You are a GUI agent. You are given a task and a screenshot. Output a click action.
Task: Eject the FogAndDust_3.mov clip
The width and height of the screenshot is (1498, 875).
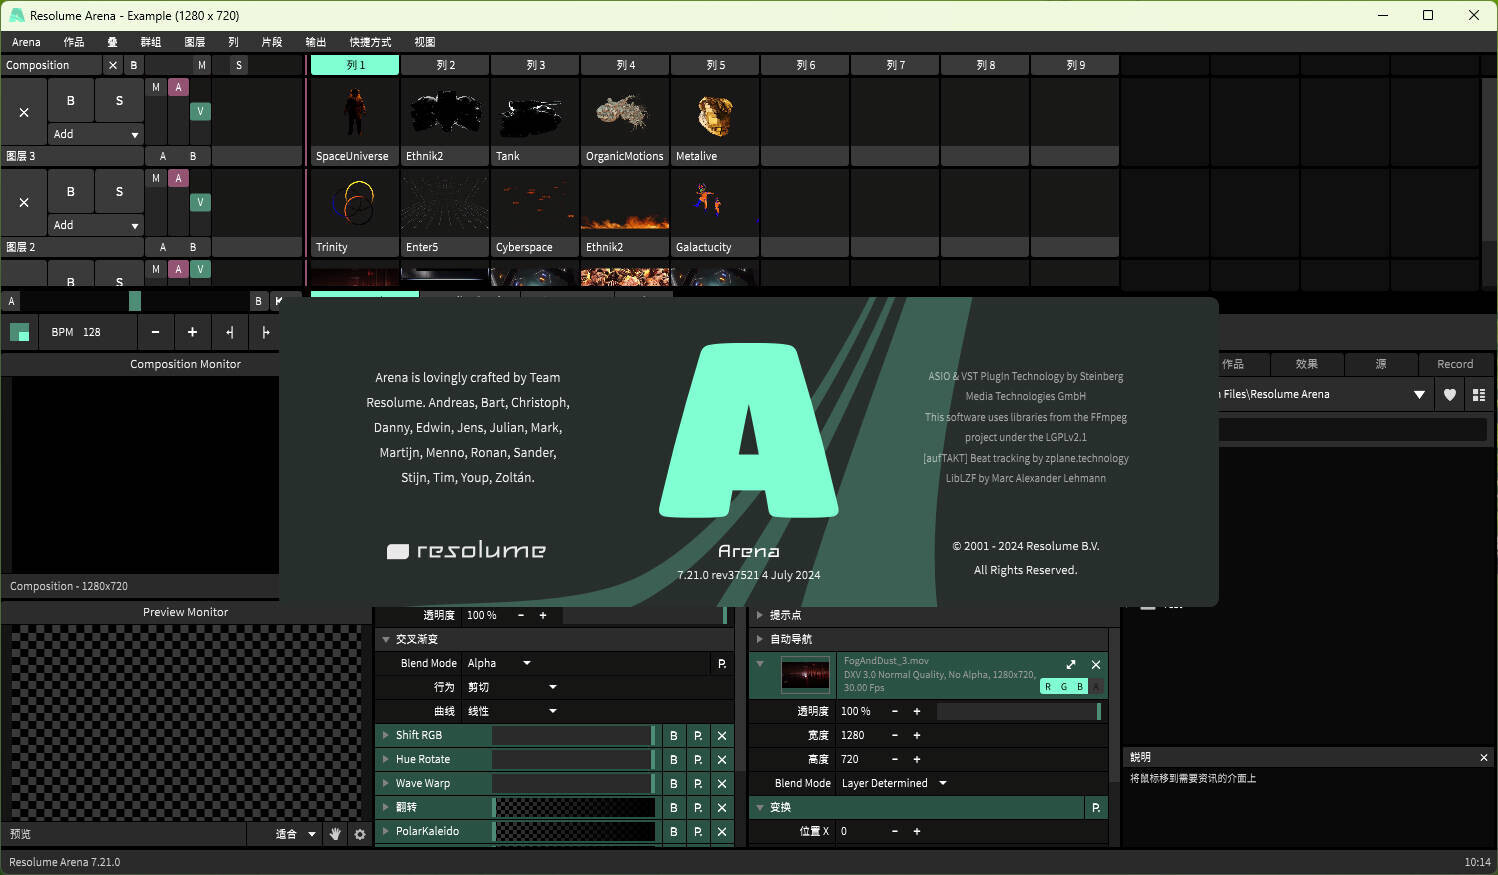[x=1096, y=664]
